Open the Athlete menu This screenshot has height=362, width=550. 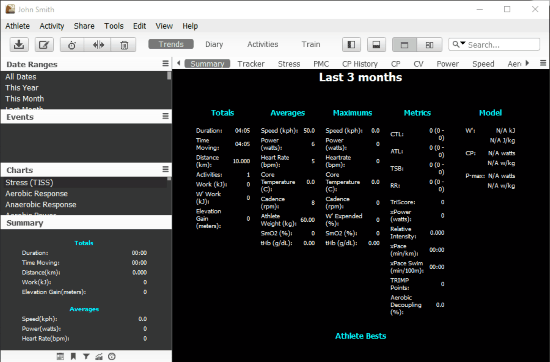pos(17,26)
